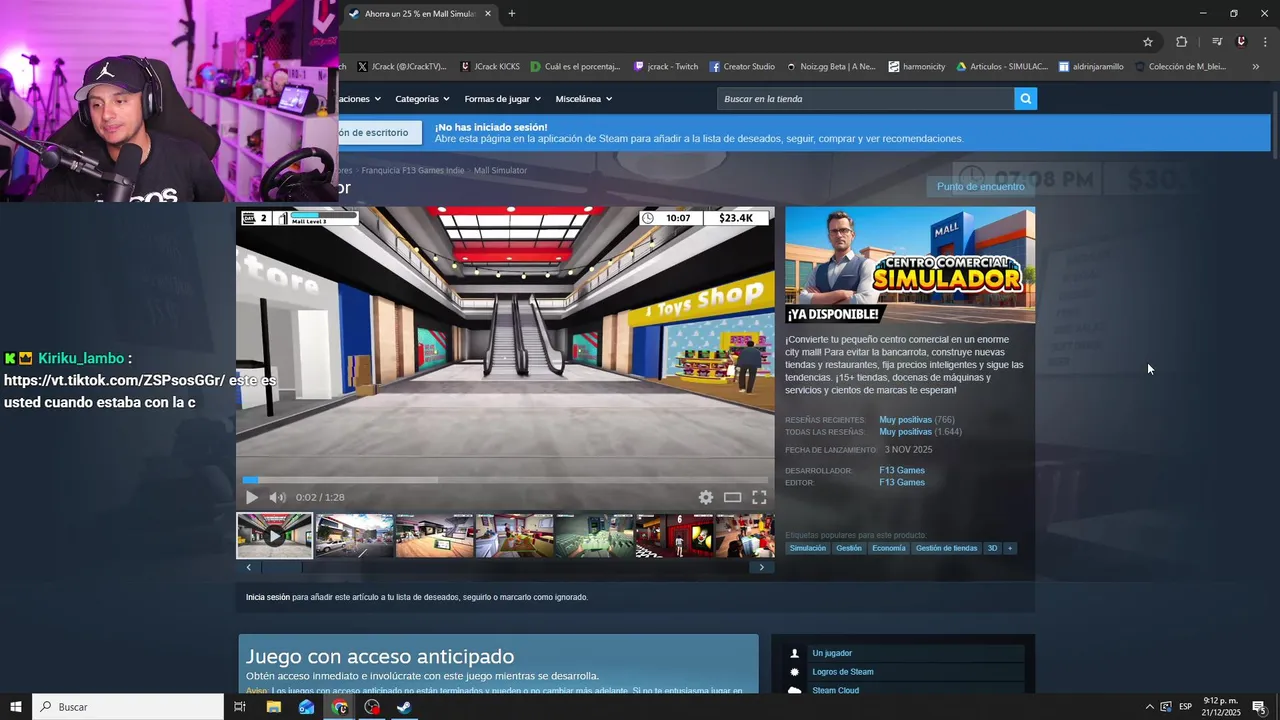1280x720 pixels.
Task: Open the 'Cuál es el porcentaj...' bookmark
Action: 576,67
